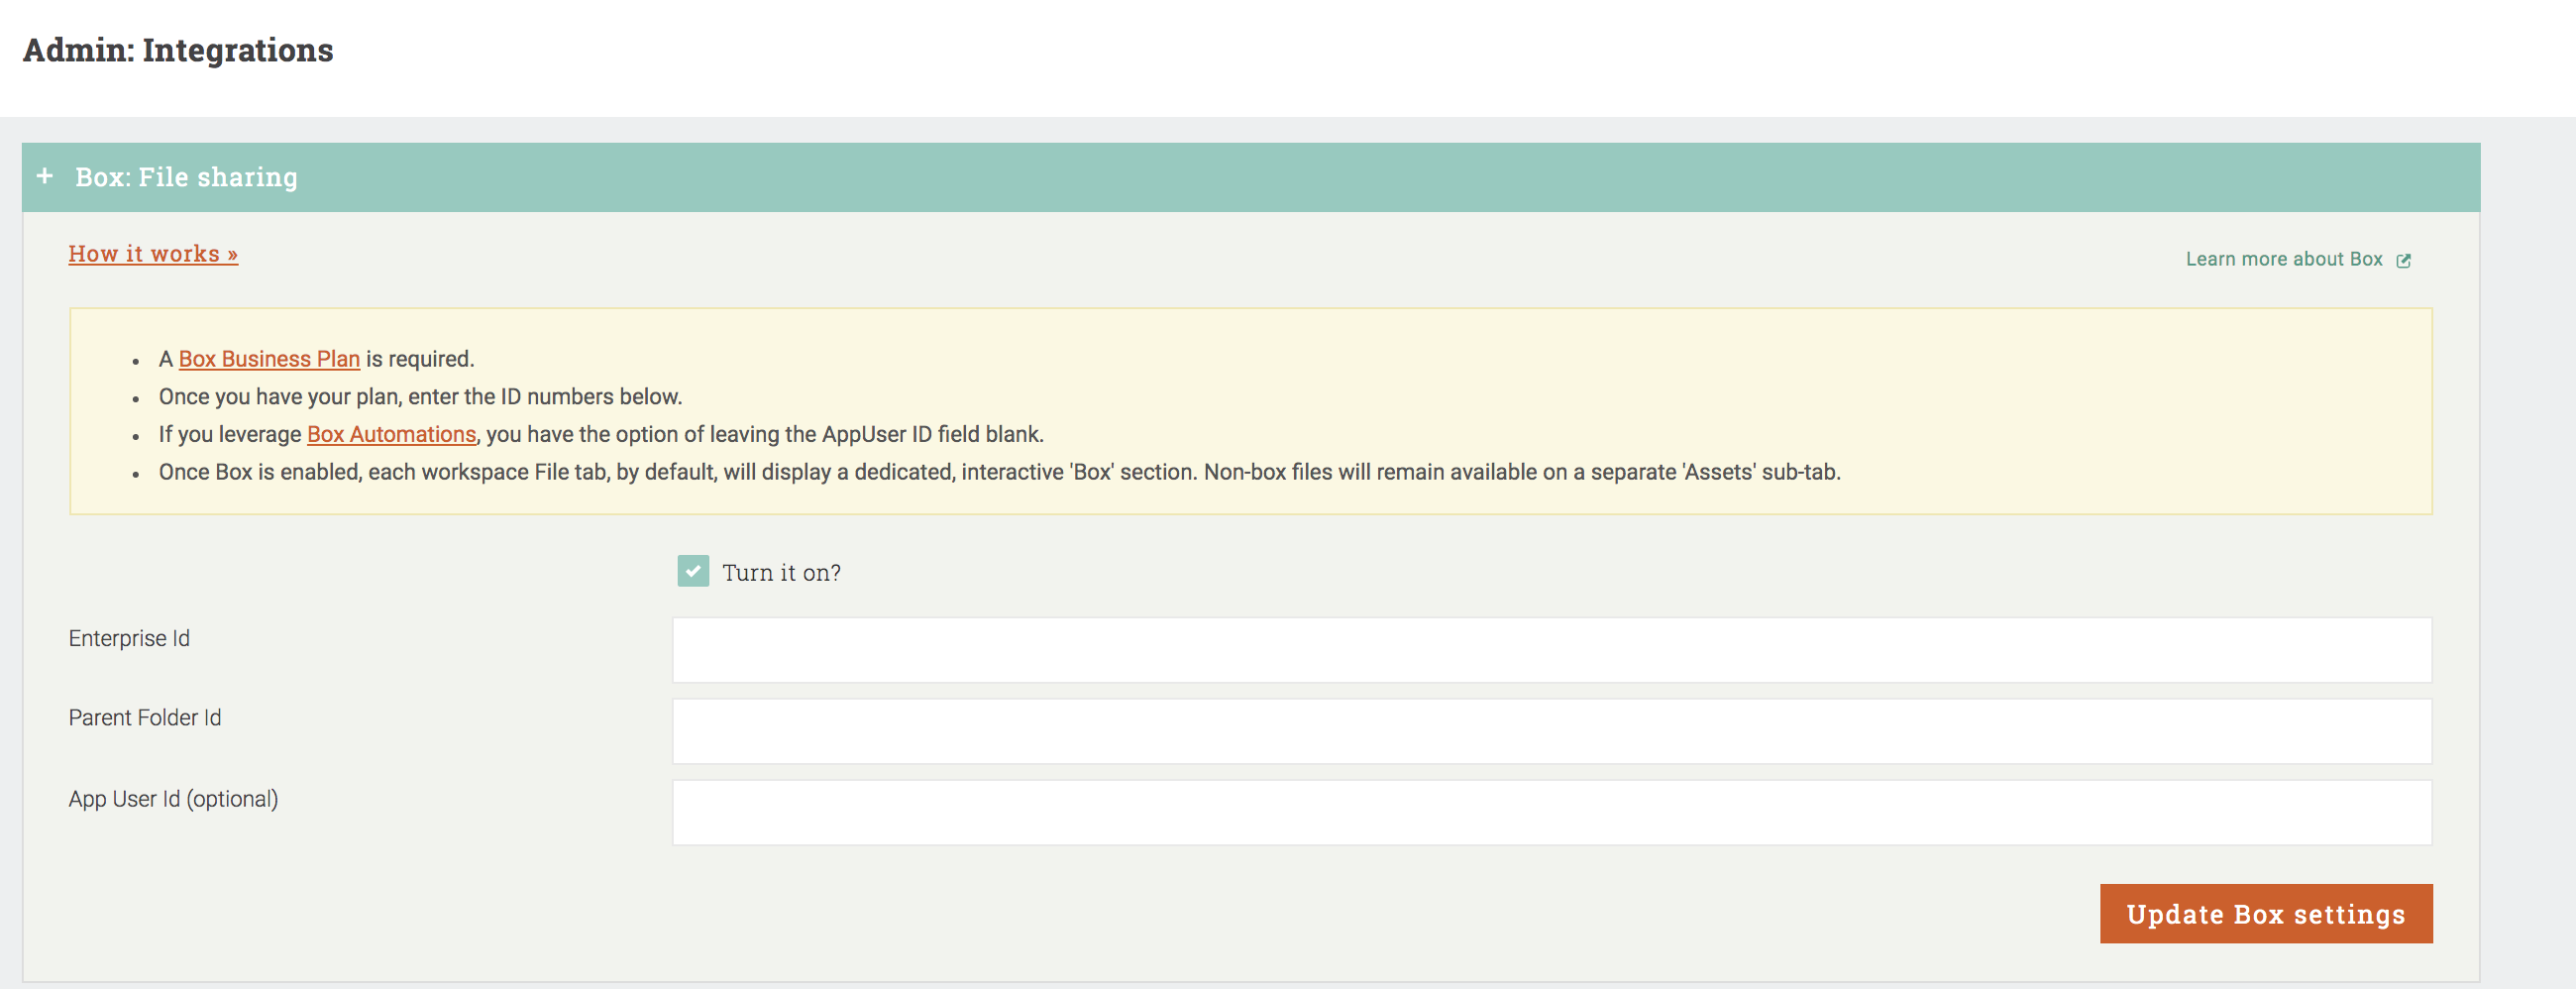
Task: Click the Admin: Integrations page heading
Action: coord(178,50)
